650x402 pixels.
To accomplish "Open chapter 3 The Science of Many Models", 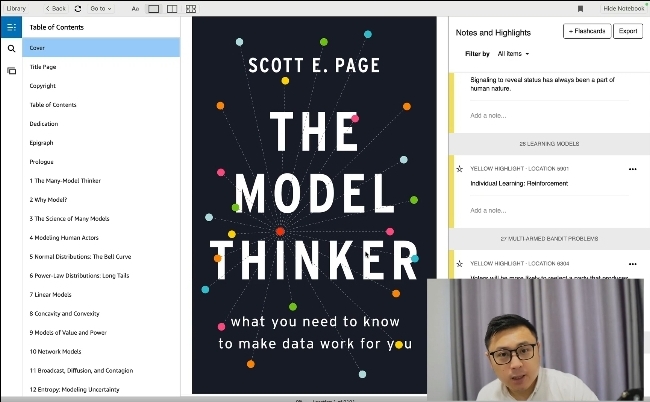I will (101, 219).
